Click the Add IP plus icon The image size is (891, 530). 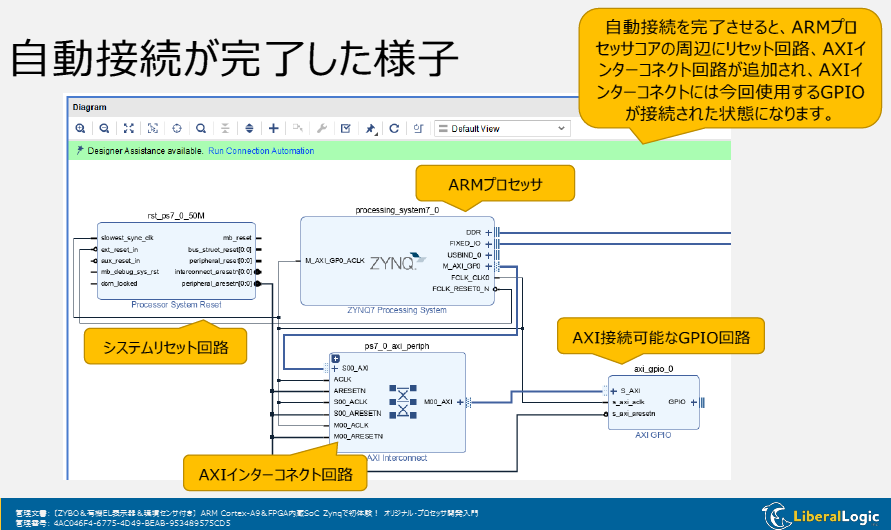point(273,129)
